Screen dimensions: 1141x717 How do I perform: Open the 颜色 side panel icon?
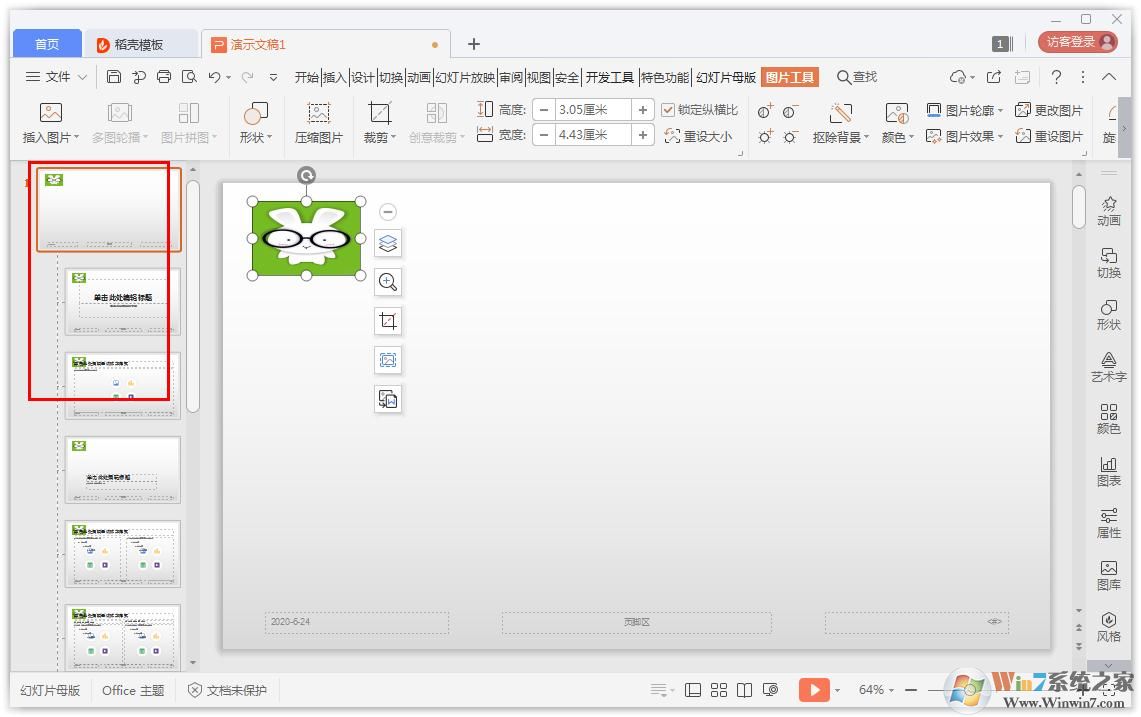[x=1108, y=419]
